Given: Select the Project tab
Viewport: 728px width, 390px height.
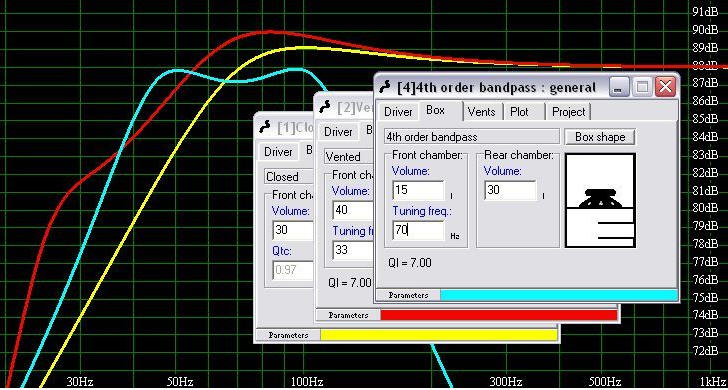Looking at the screenshot, I should 568,112.
